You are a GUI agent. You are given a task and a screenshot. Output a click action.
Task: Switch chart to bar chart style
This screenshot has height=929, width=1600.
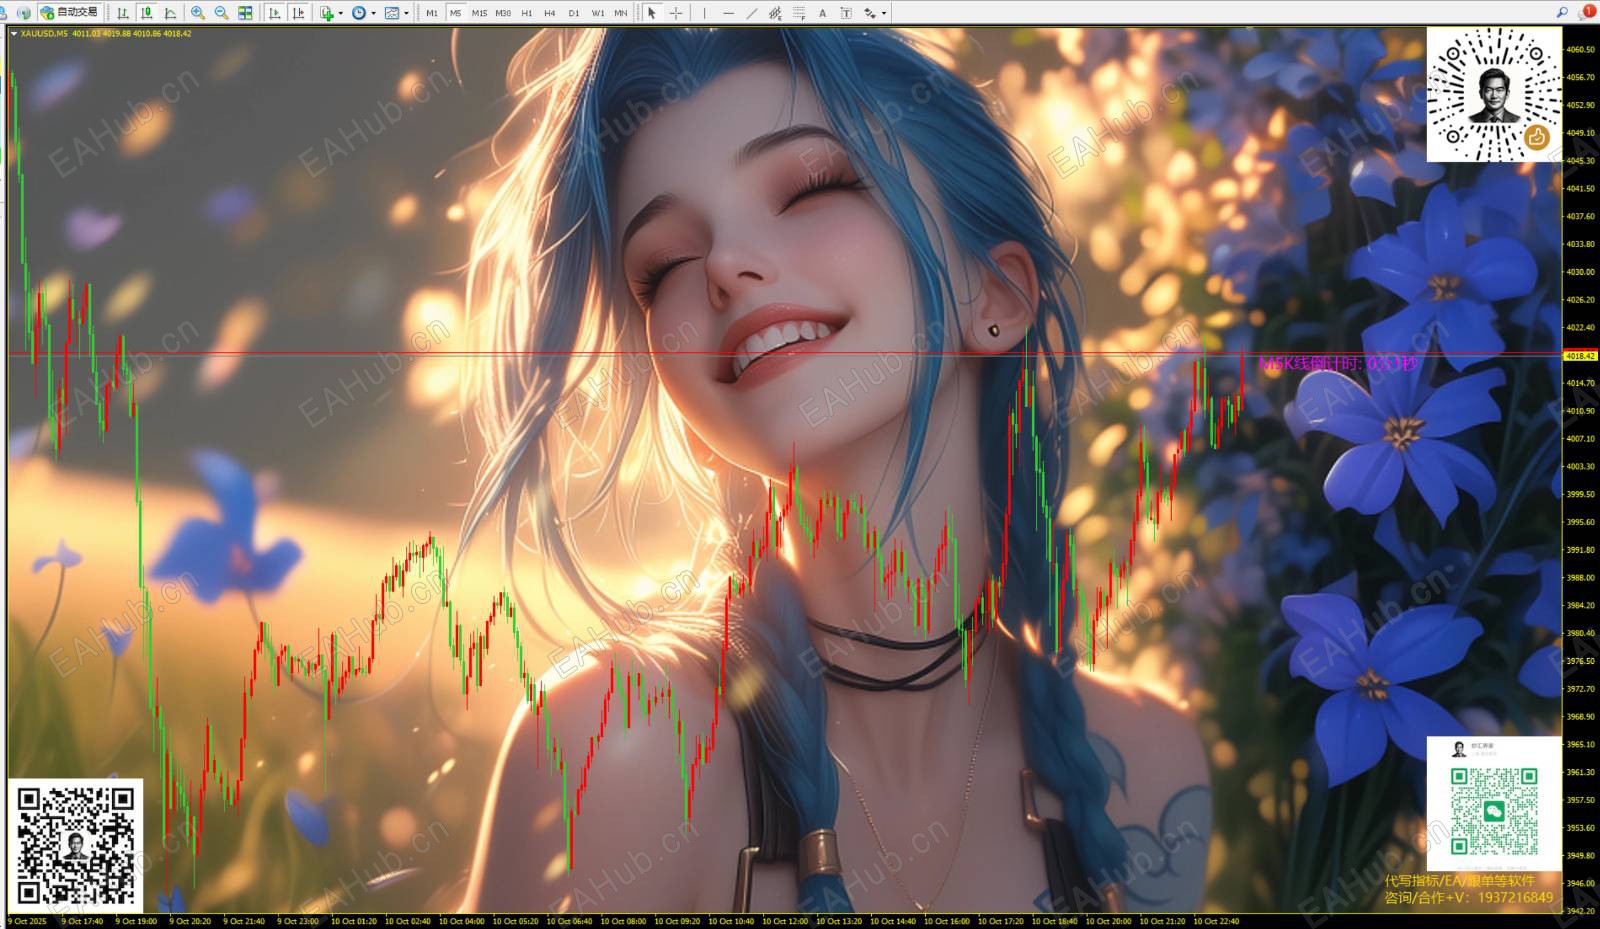coord(123,13)
